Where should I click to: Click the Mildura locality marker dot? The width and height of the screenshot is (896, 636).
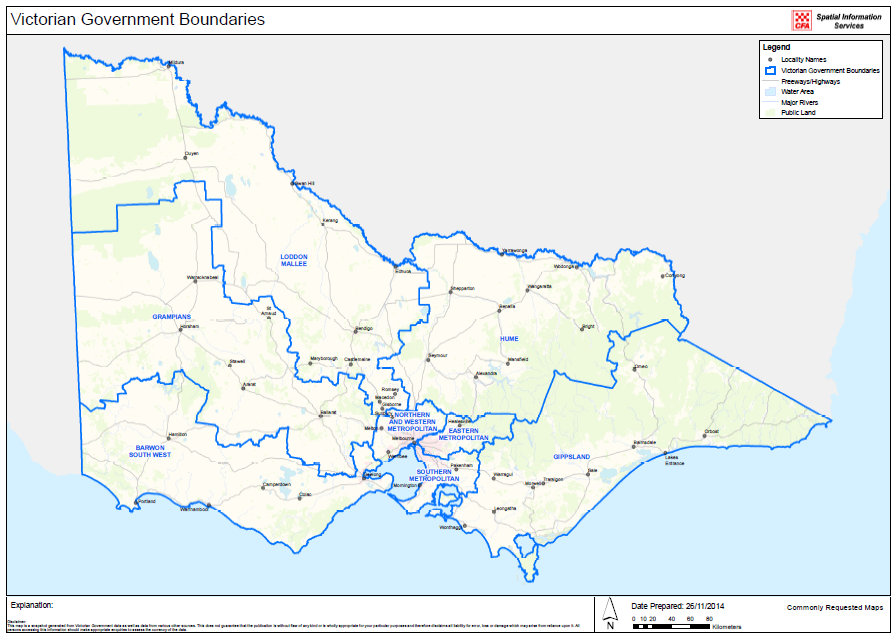[x=167, y=62]
